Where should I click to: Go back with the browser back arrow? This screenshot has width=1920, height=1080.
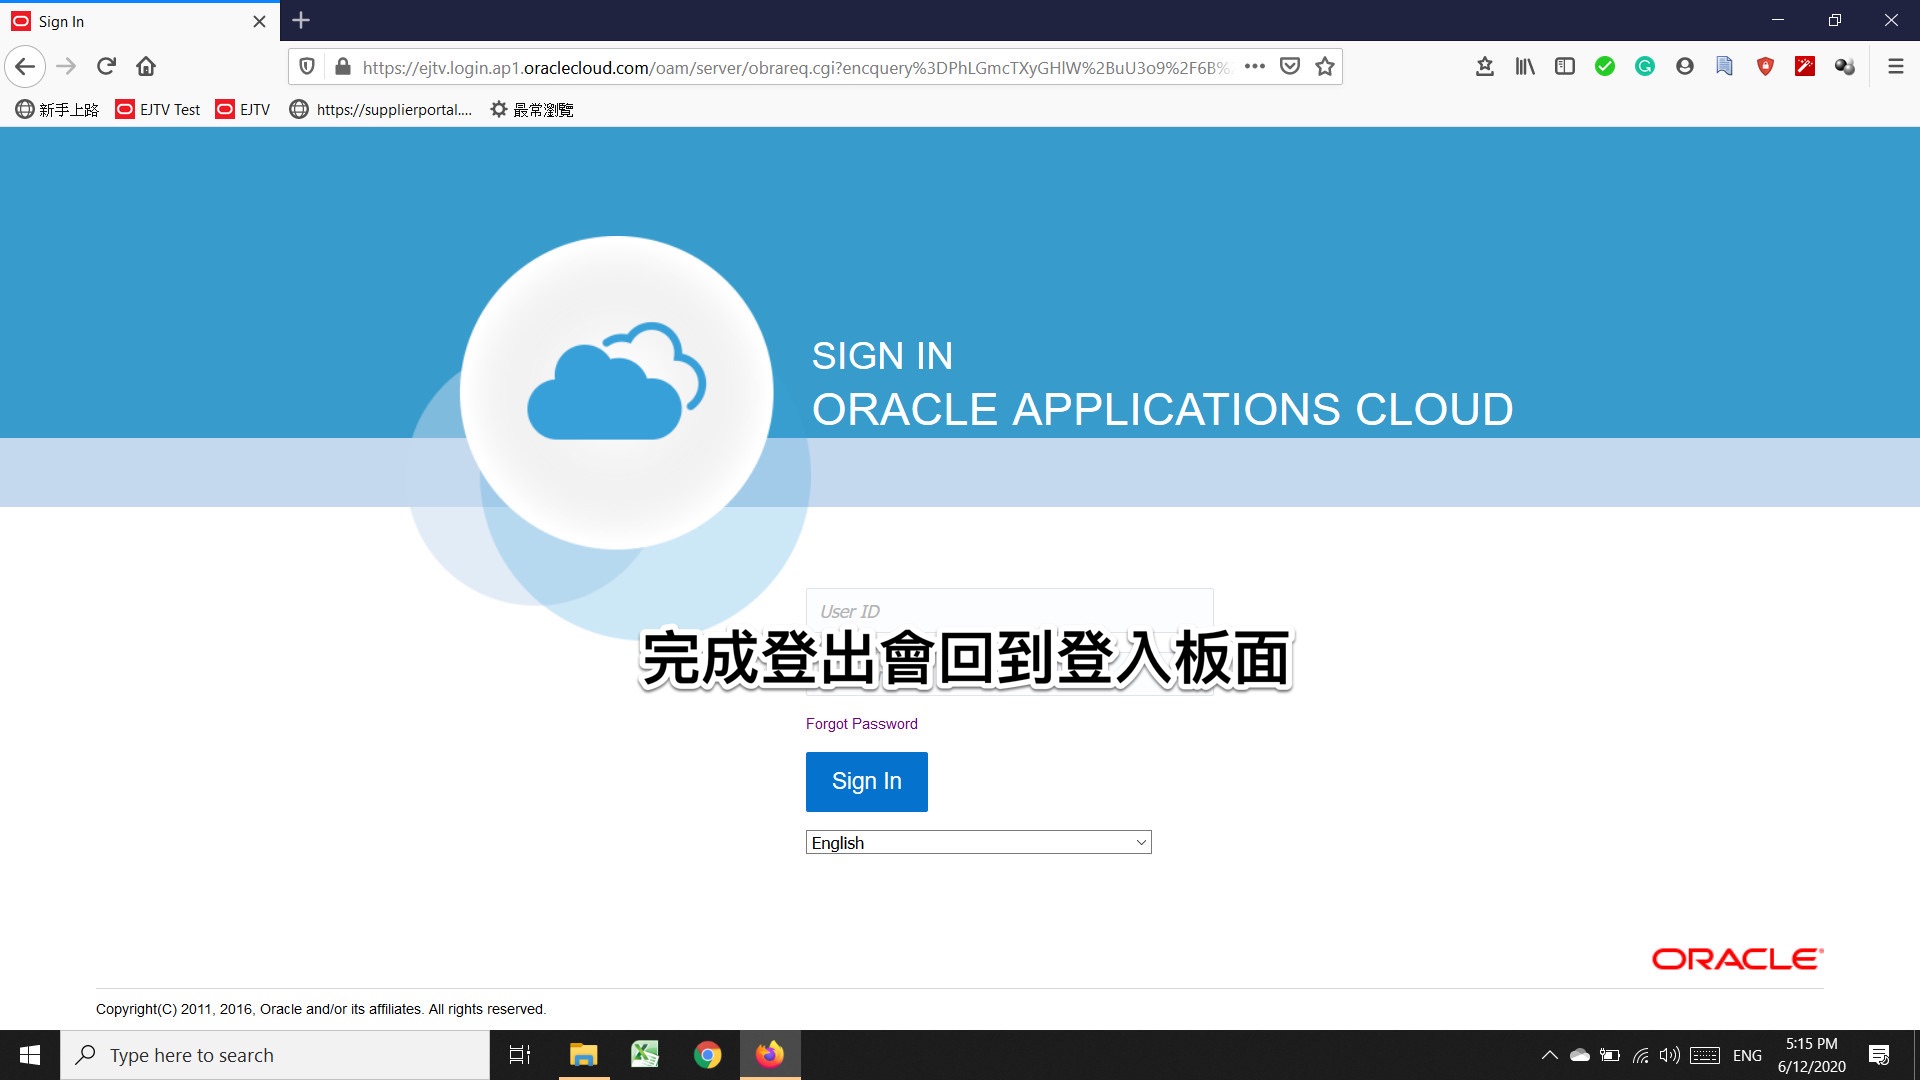click(x=26, y=67)
